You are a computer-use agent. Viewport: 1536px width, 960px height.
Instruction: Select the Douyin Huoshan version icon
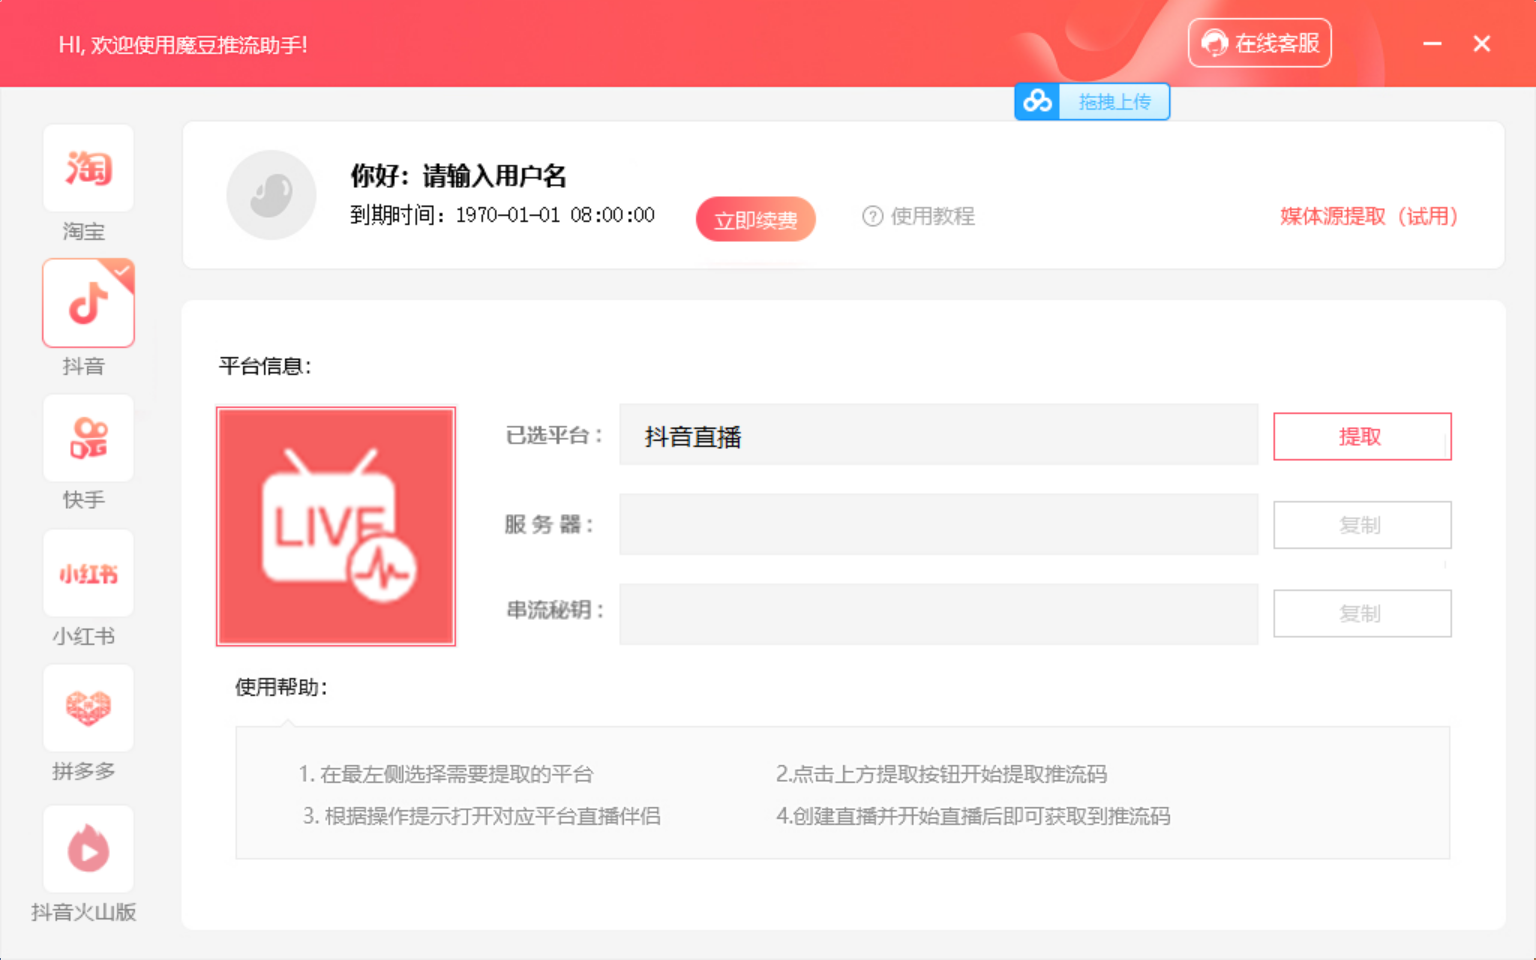[88, 848]
